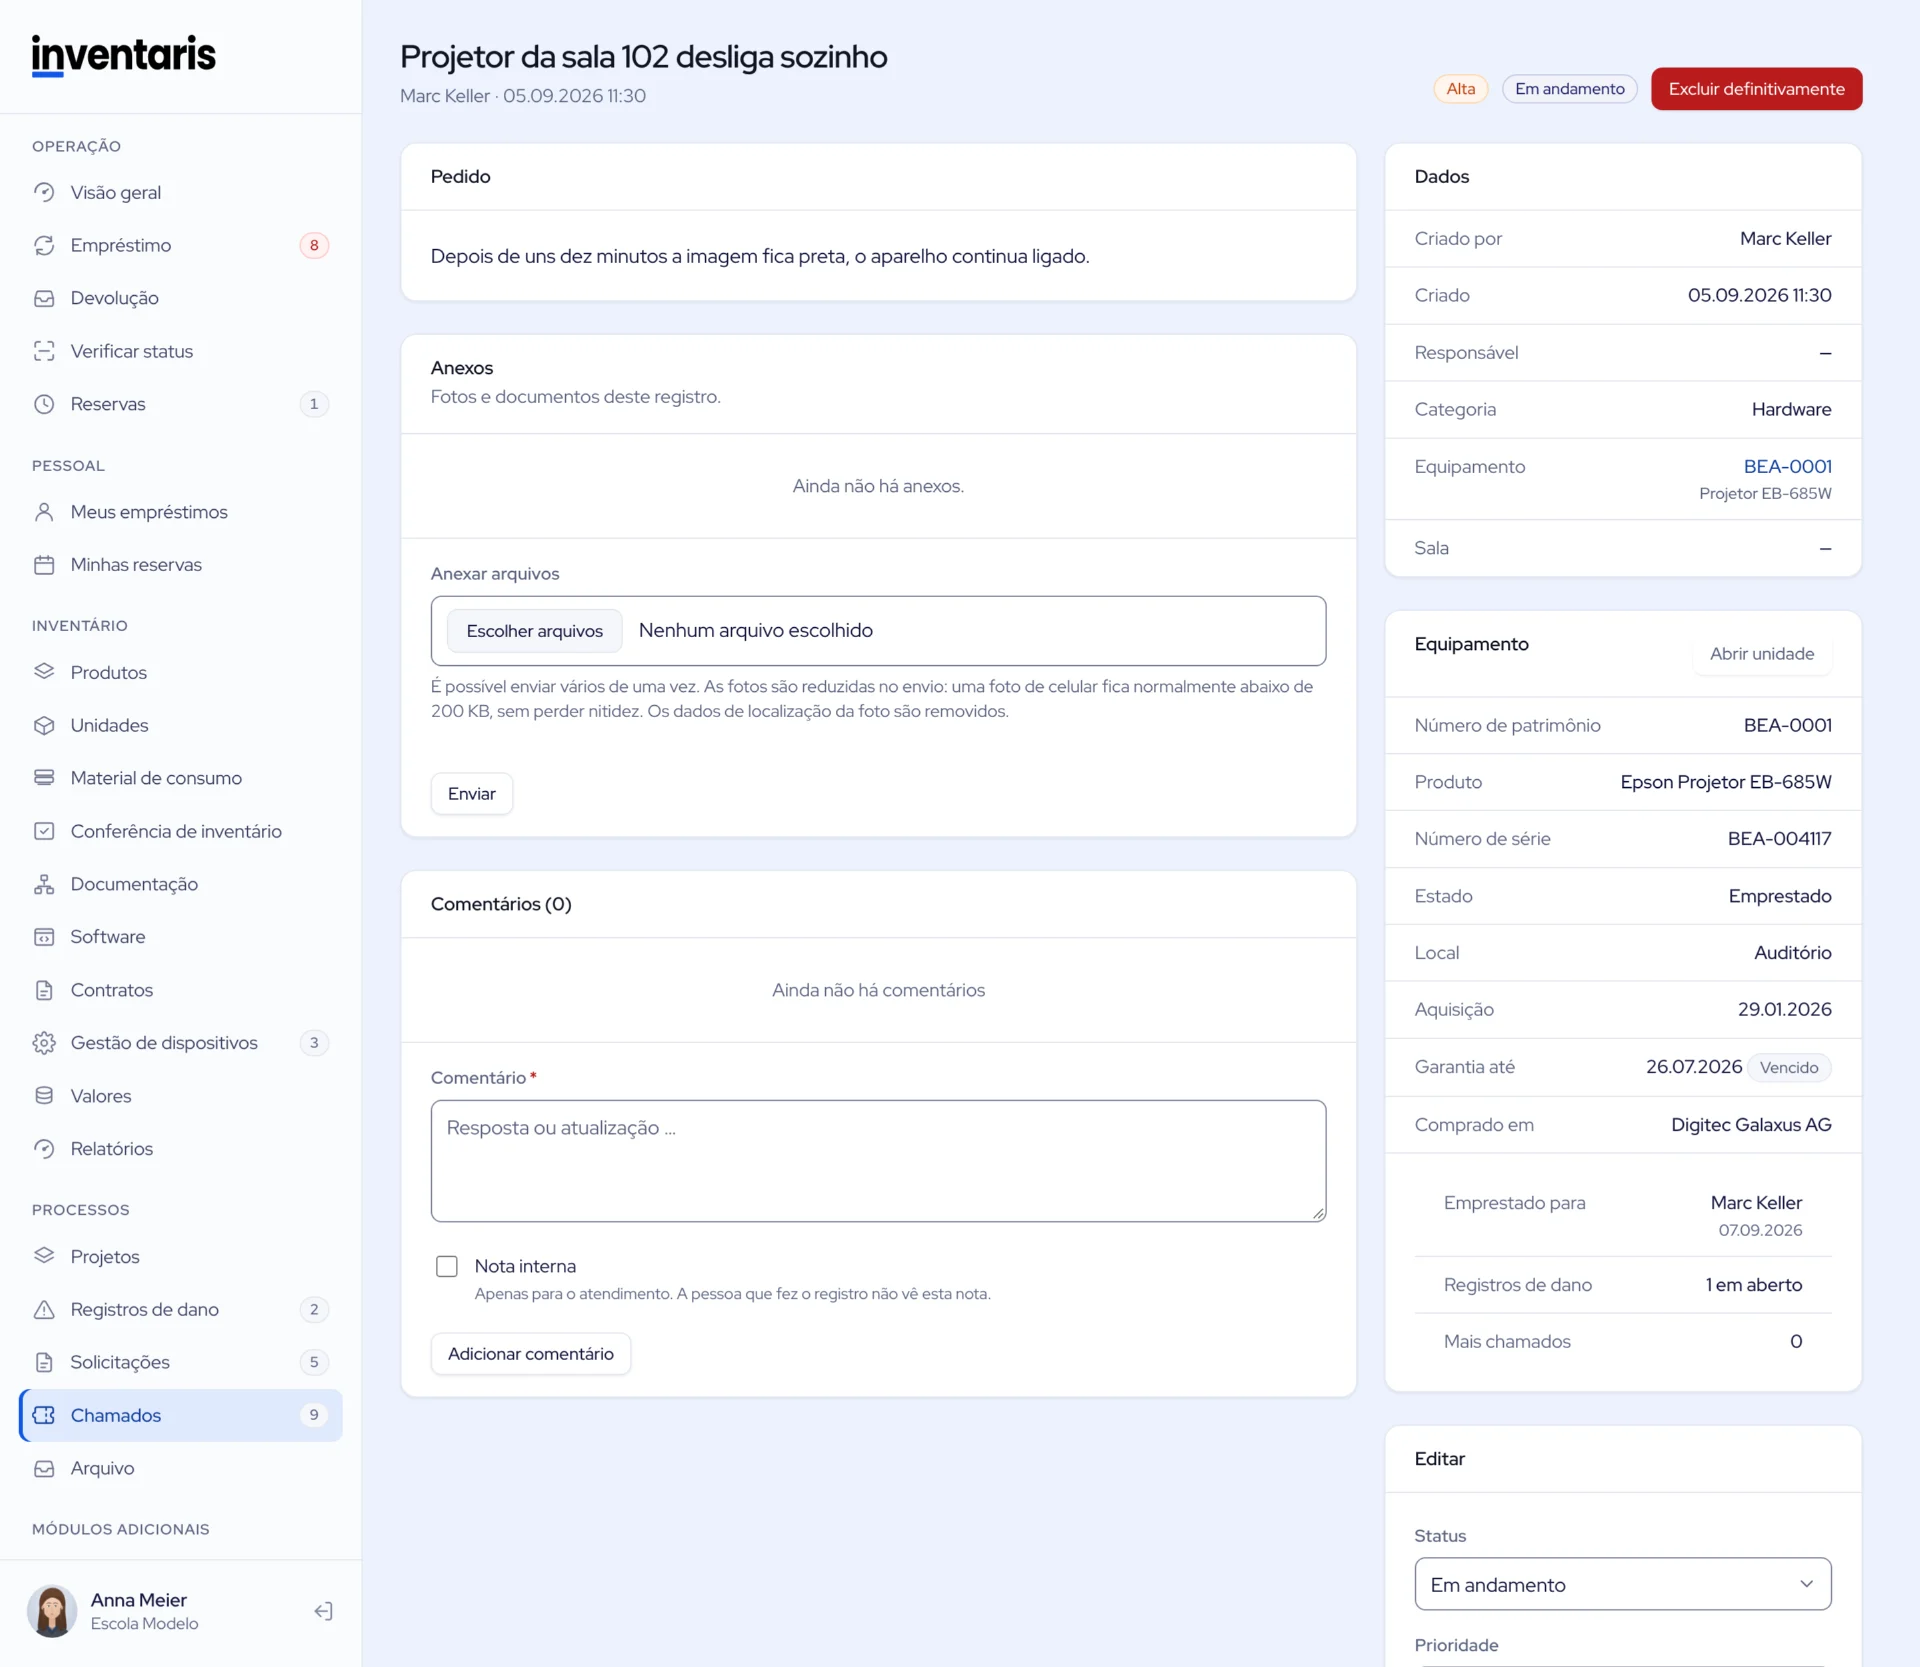Tick the Nota interna checkbox
This screenshot has width=1920, height=1667.
point(447,1266)
